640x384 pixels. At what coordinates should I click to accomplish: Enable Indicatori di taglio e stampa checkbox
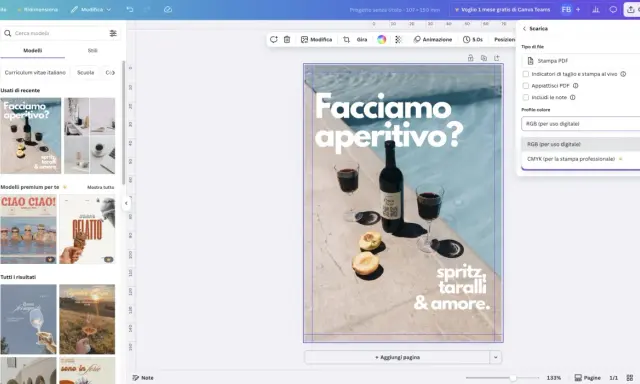pyautogui.click(x=526, y=74)
